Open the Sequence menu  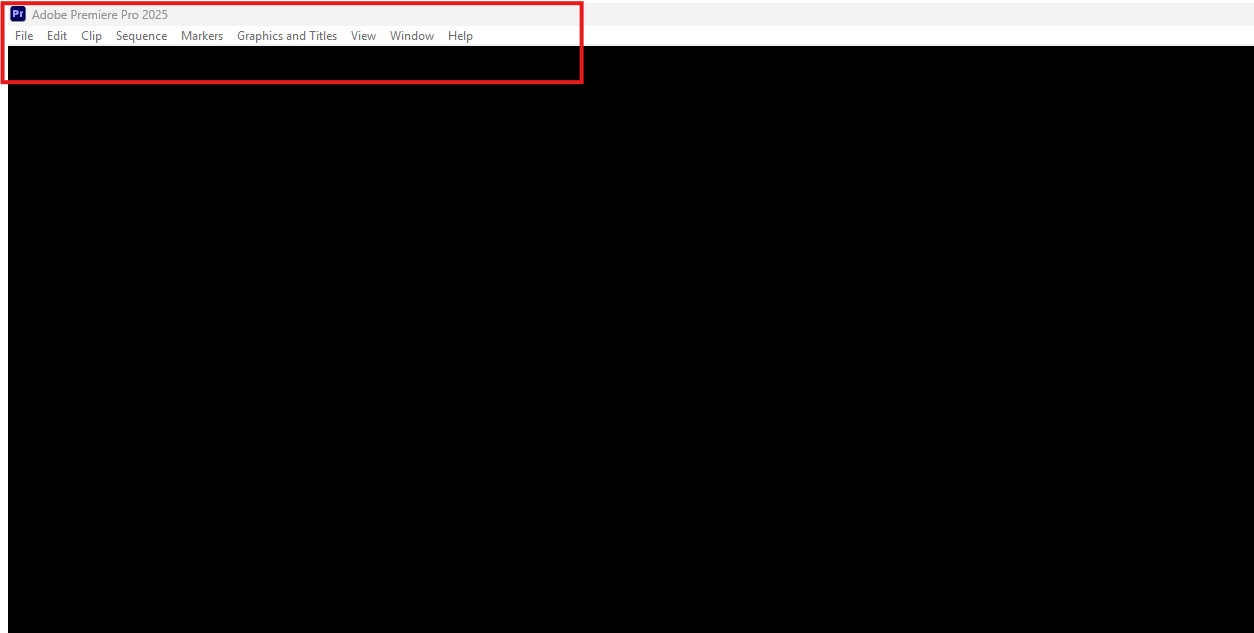coord(141,36)
